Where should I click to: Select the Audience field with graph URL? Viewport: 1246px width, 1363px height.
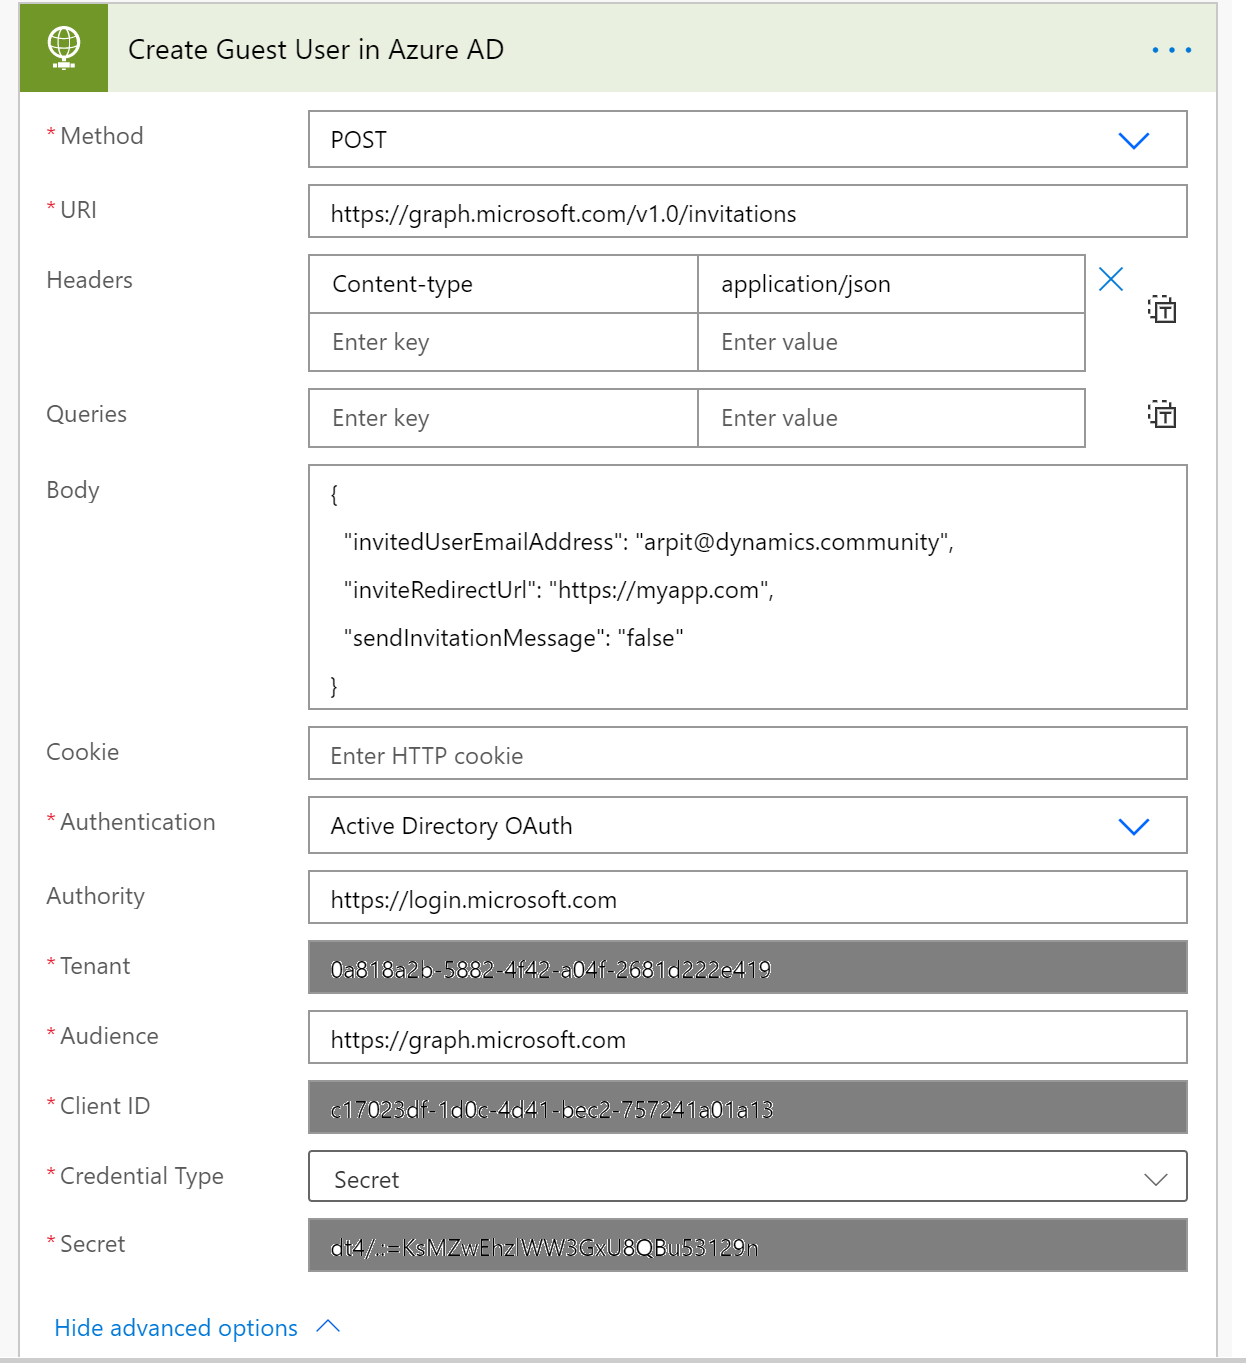point(747,1038)
